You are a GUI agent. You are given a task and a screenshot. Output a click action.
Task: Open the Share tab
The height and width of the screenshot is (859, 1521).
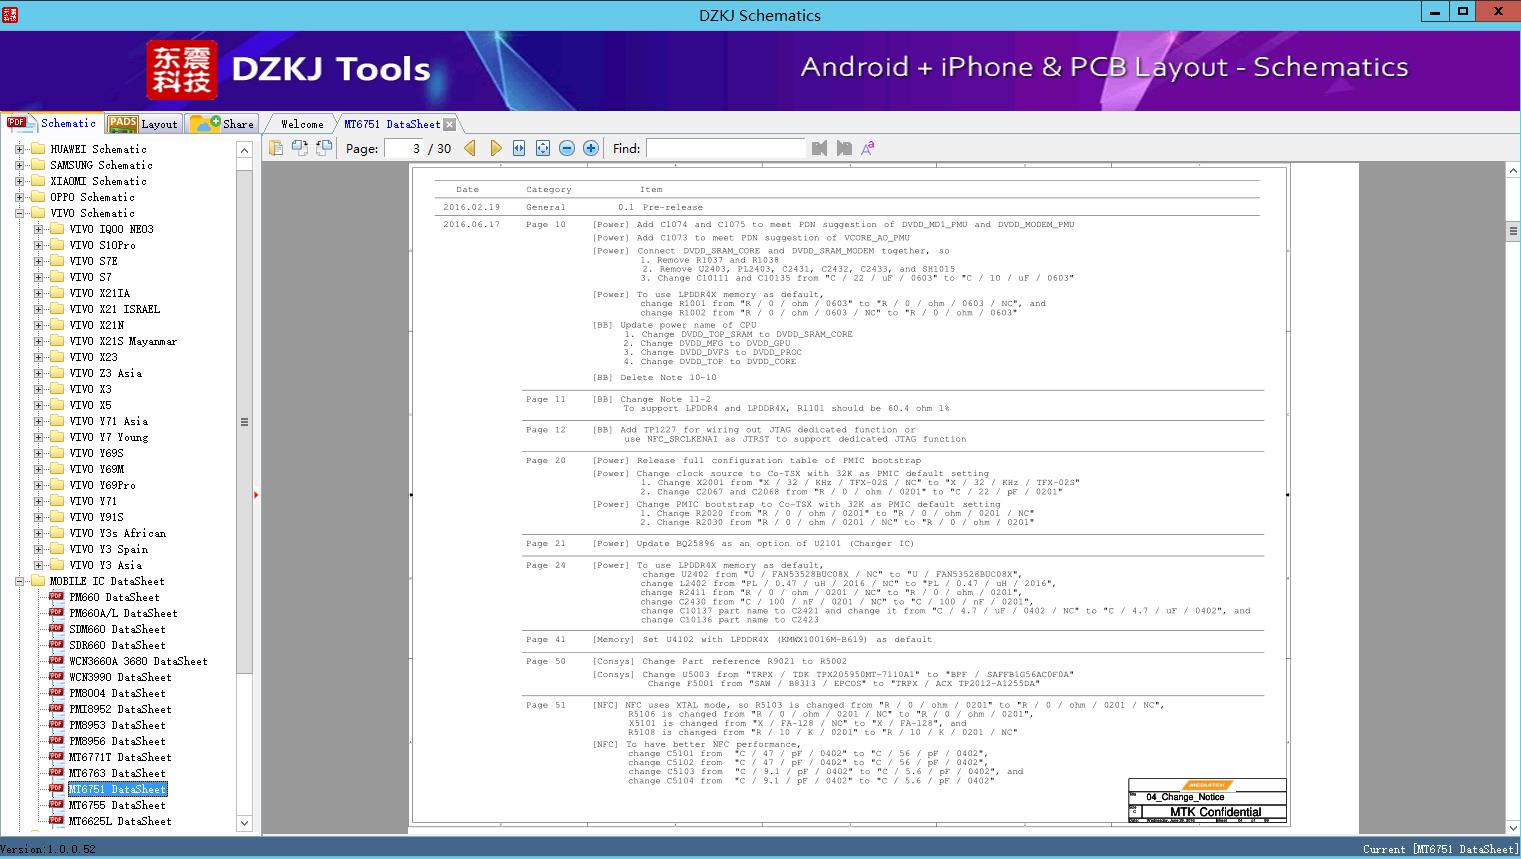(x=222, y=124)
